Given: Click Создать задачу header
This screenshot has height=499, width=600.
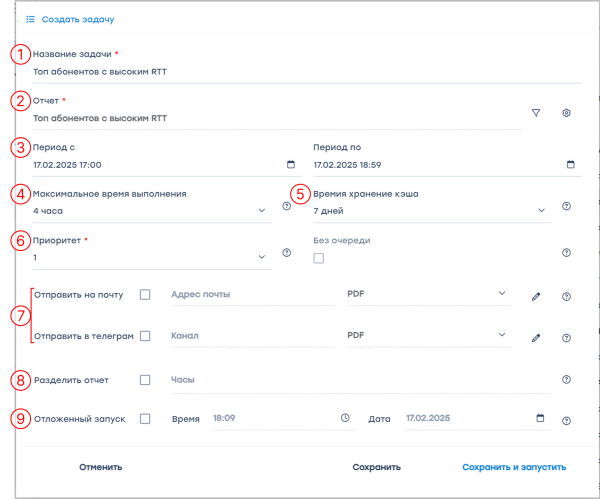Looking at the screenshot, I should [77, 19].
